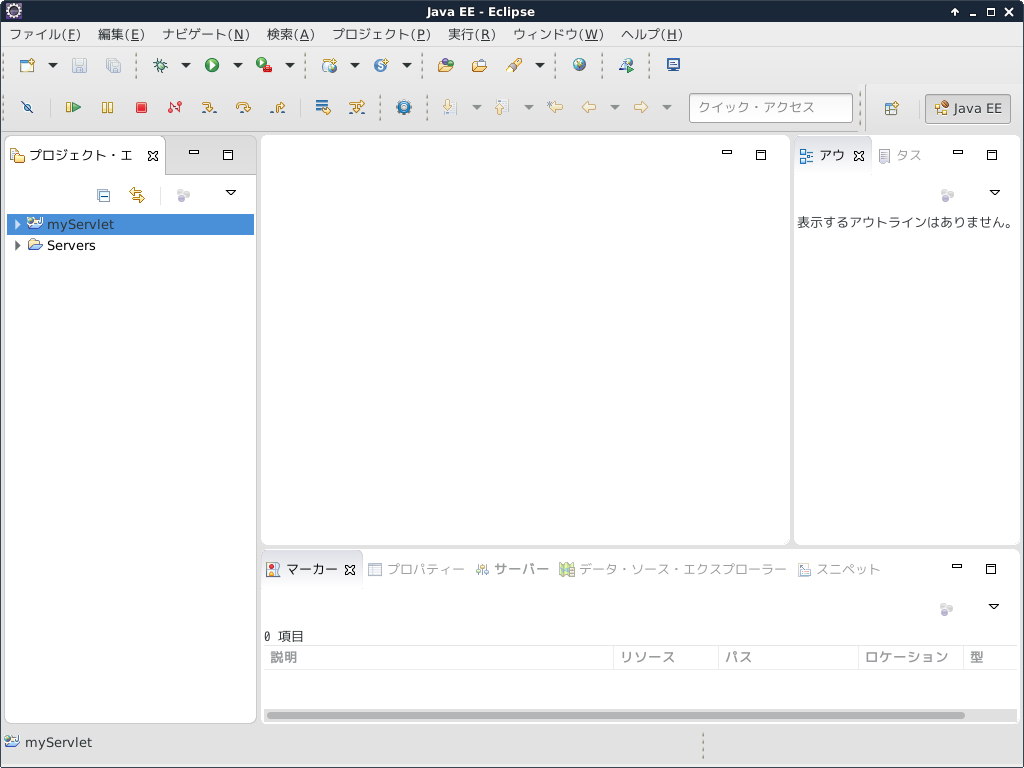Switch to the サーバー tab
1024x768 pixels.
point(512,569)
